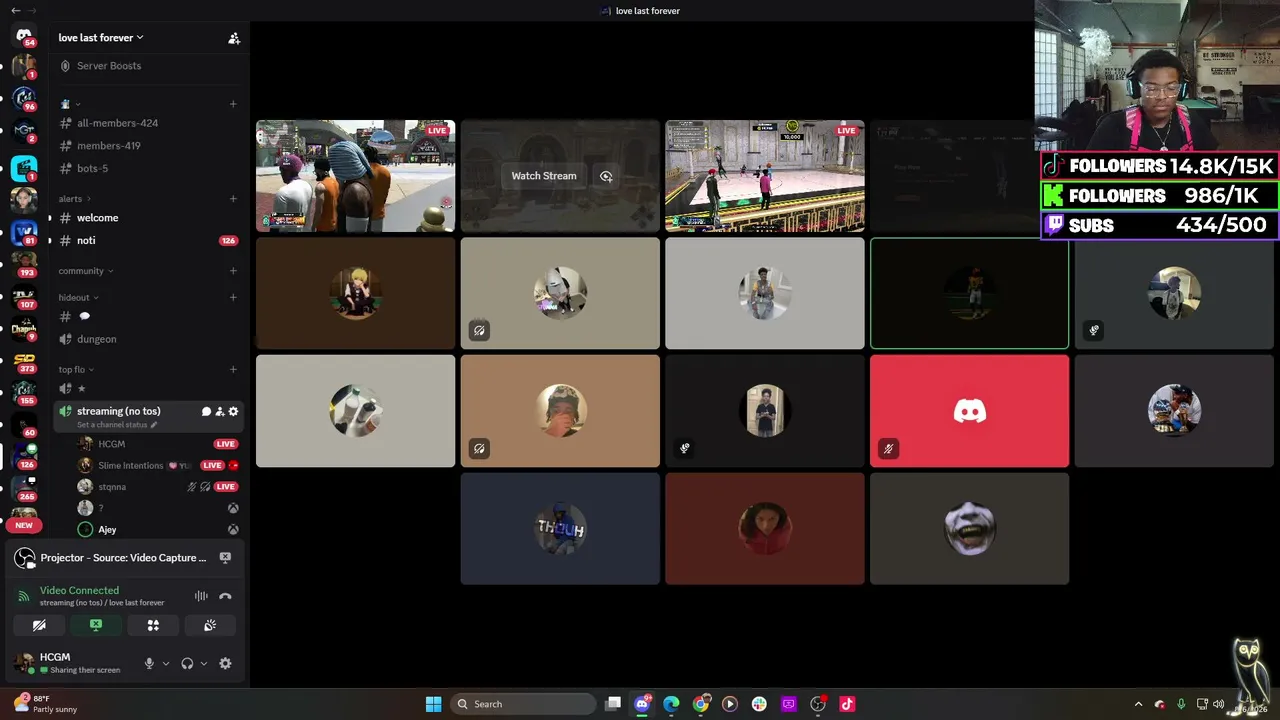Invite people via the server header icon
Viewport: 1280px width, 720px height.
234,38
